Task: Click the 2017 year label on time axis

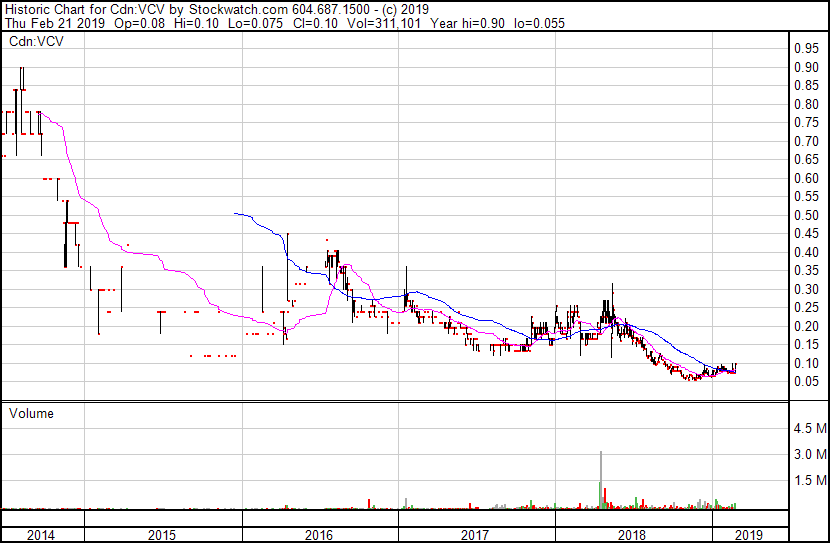Action: tap(475, 535)
